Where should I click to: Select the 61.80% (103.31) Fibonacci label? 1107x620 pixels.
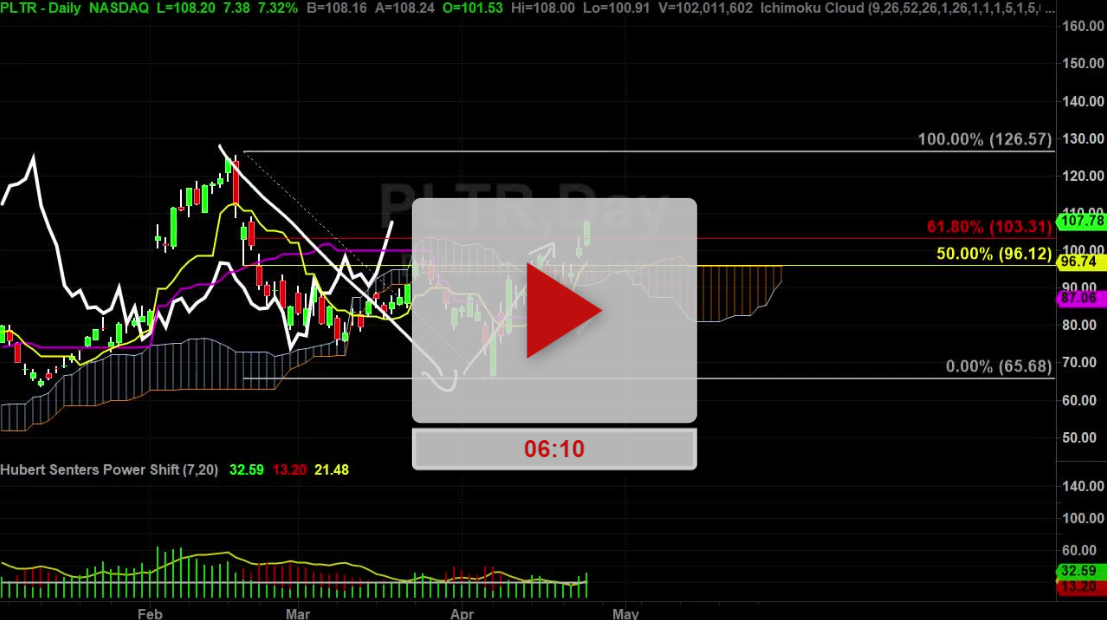point(989,227)
